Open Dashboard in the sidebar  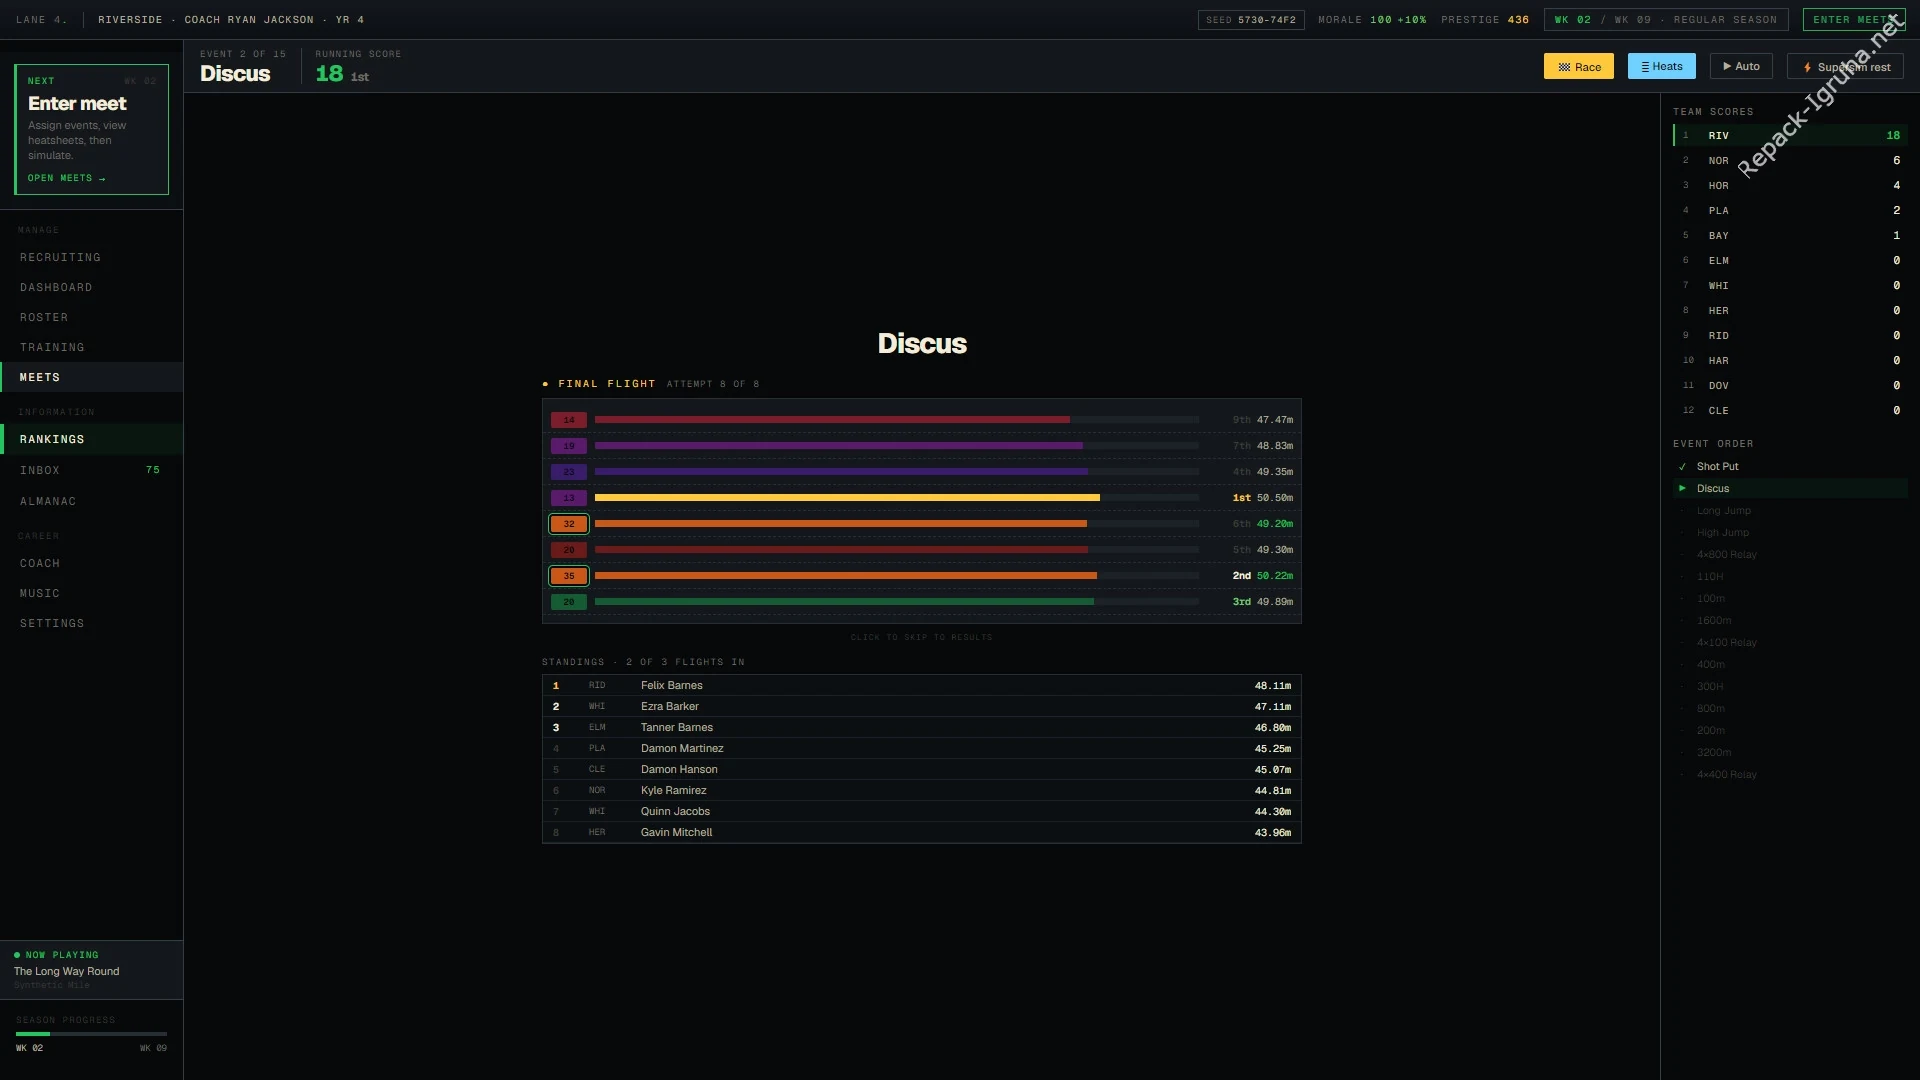pos(91,288)
